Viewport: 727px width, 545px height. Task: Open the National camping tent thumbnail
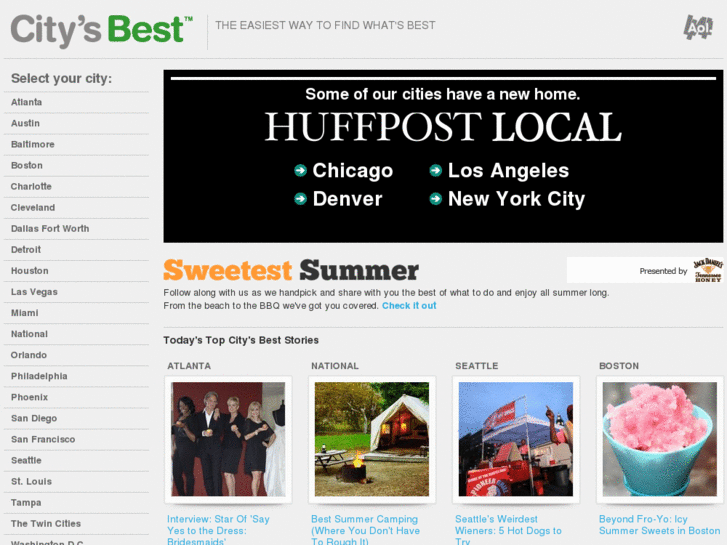pyautogui.click(x=372, y=439)
